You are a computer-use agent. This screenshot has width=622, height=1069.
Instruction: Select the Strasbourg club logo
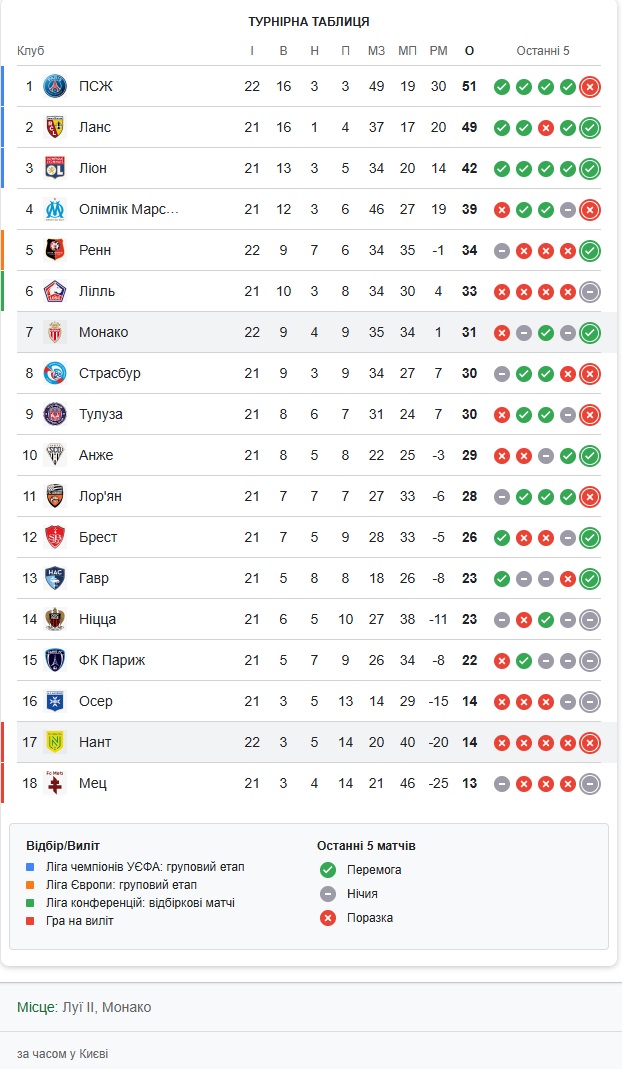click(55, 373)
